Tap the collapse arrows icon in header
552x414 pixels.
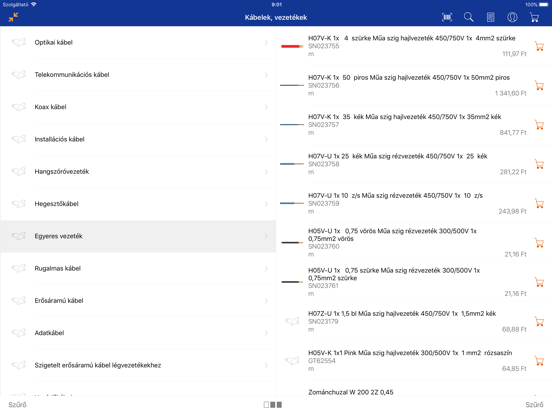(x=13, y=17)
